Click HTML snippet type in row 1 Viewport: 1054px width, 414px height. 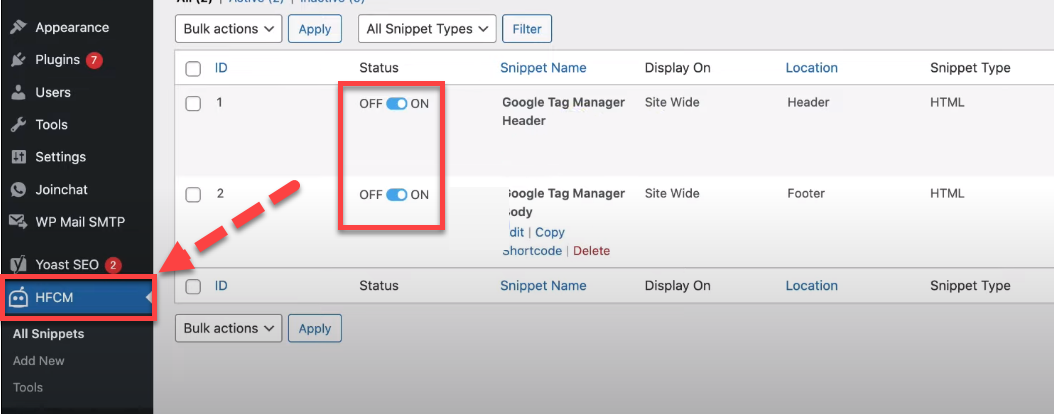click(x=947, y=103)
